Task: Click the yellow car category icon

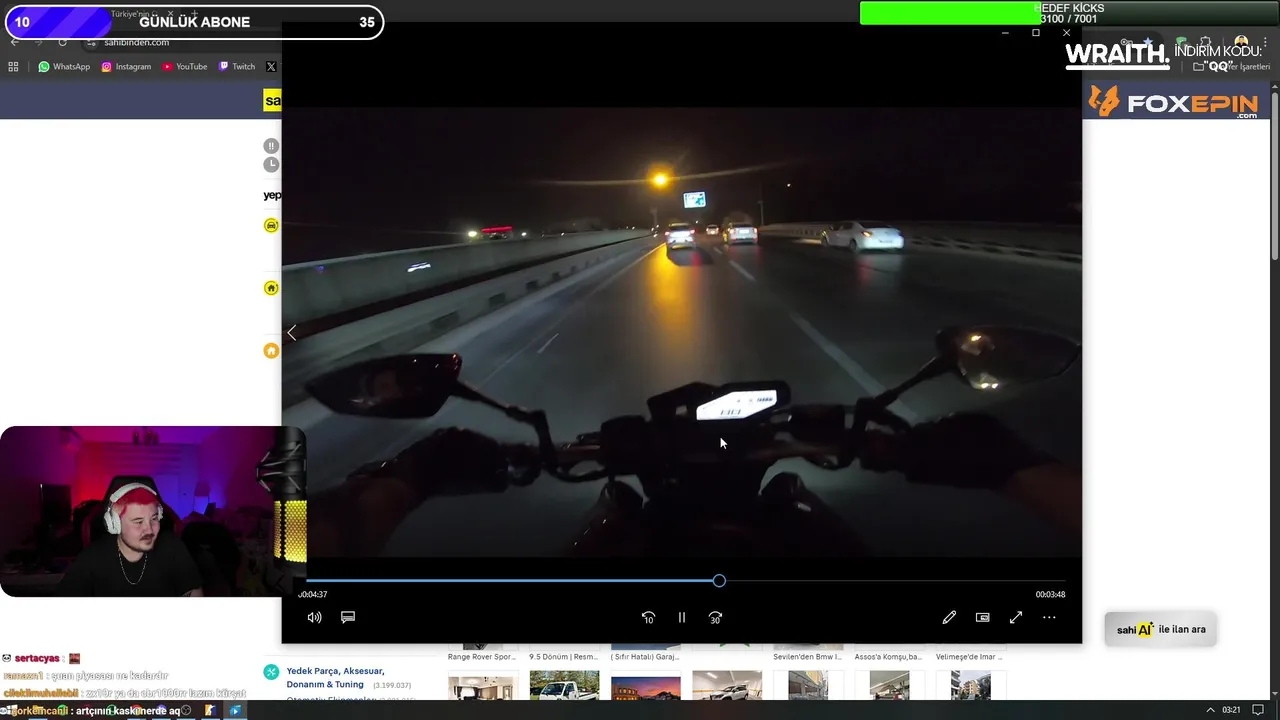Action: (271, 226)
